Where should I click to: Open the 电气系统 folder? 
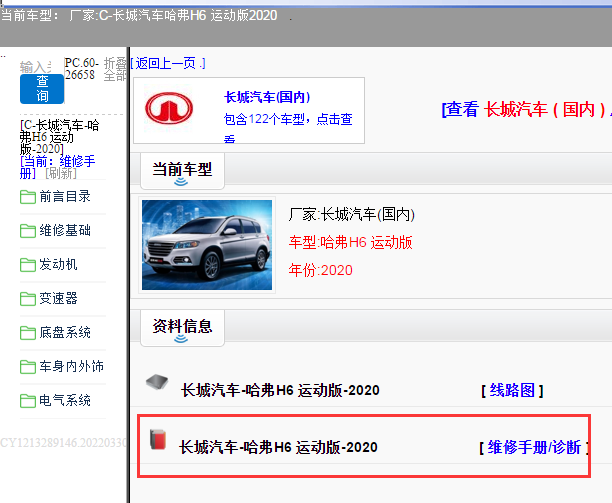[x=65, y=400]
